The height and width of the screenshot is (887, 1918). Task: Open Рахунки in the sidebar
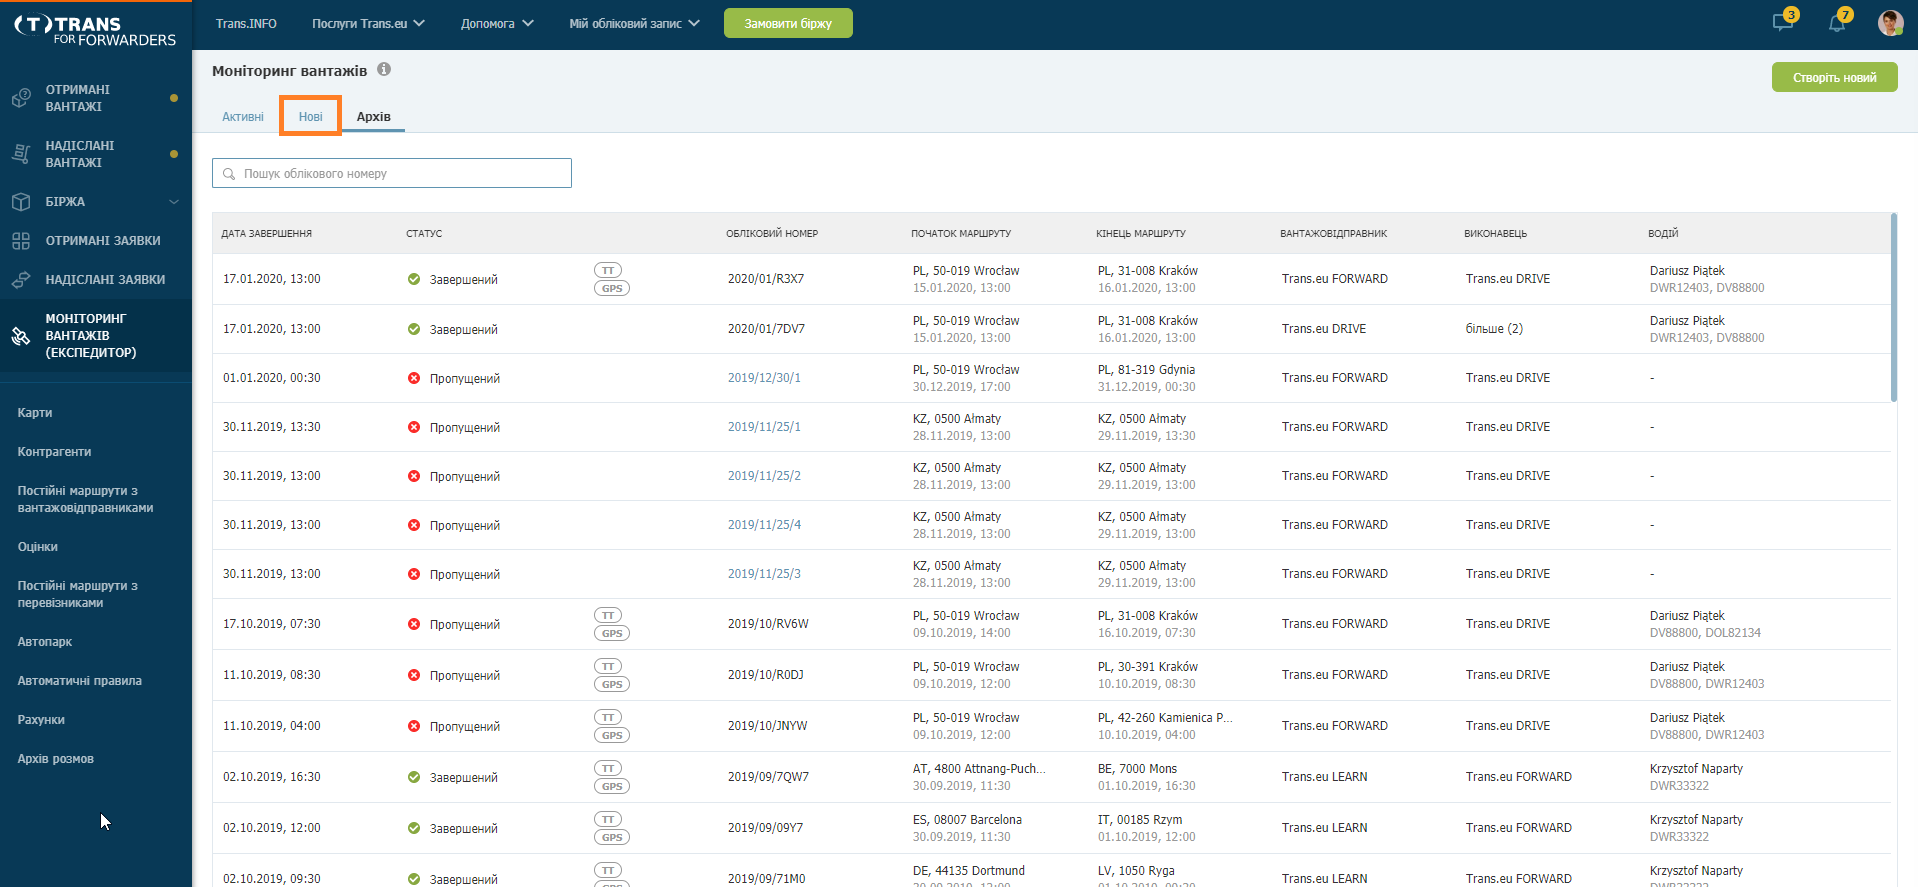click(41, 720)
